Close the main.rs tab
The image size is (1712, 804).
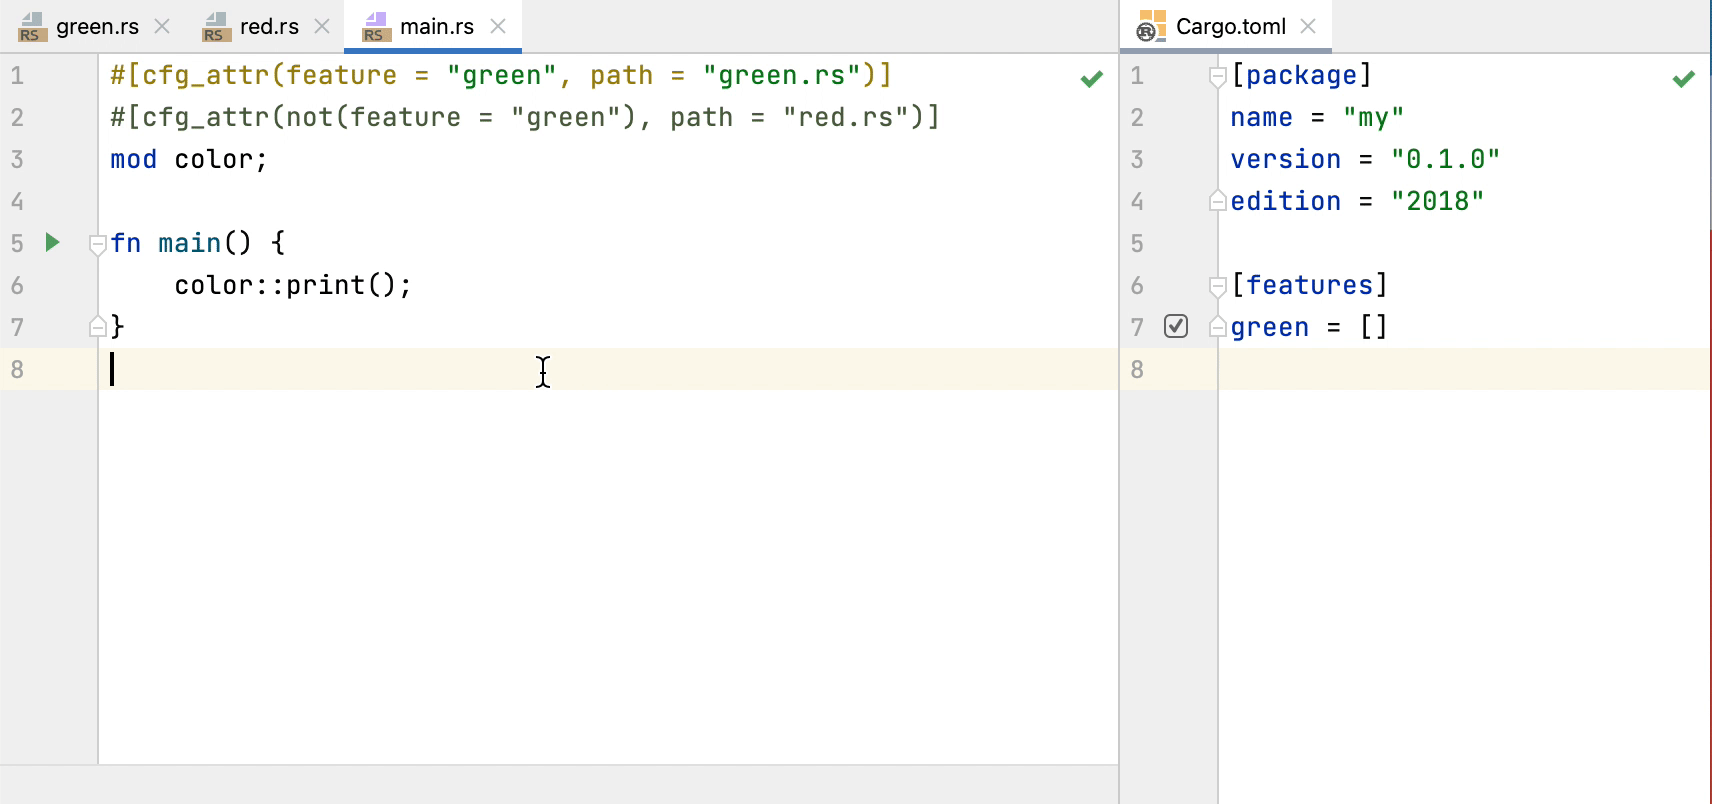click(x=498, y=26)
